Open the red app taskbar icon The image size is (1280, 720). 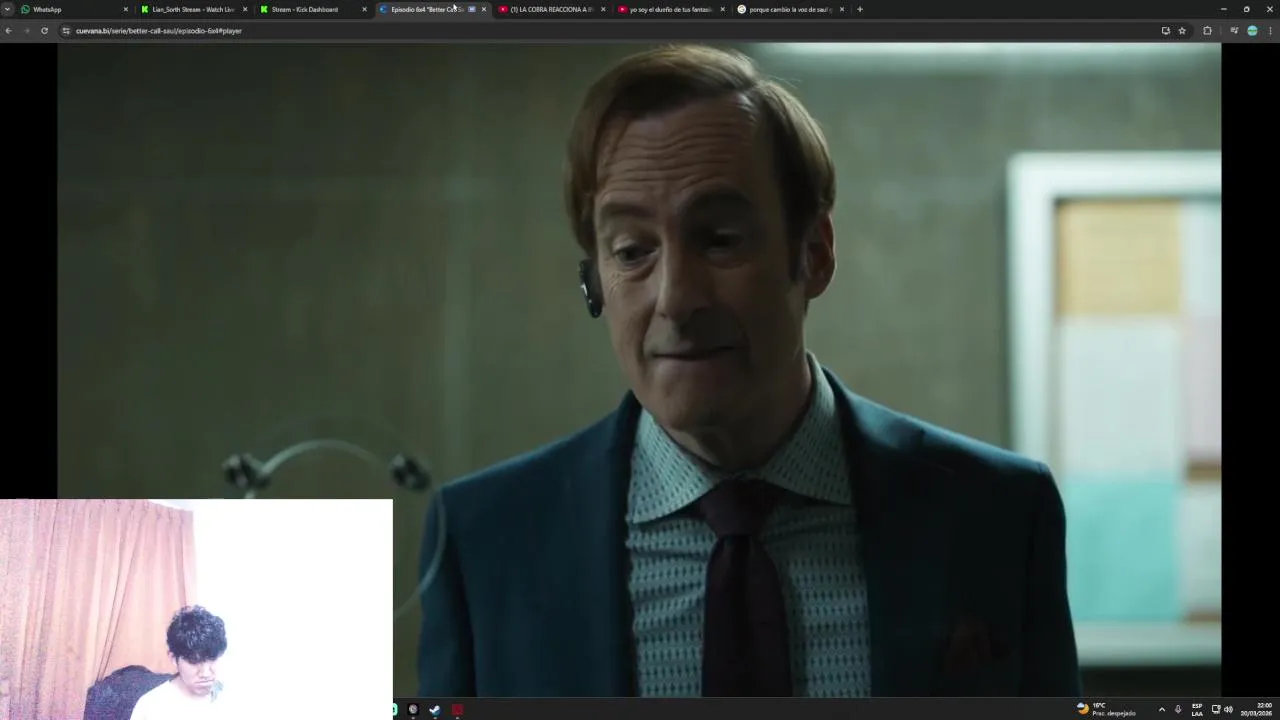coord(457,709)
